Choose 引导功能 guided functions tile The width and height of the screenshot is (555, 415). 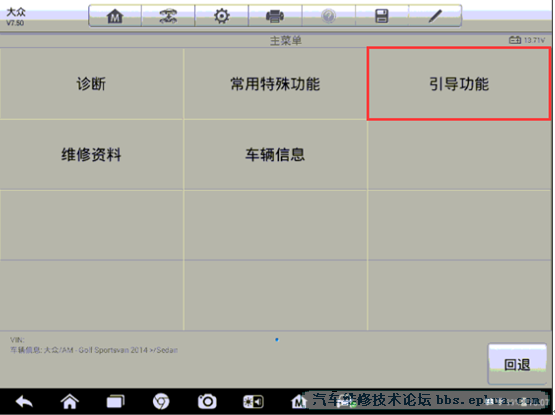pos(459,84)
